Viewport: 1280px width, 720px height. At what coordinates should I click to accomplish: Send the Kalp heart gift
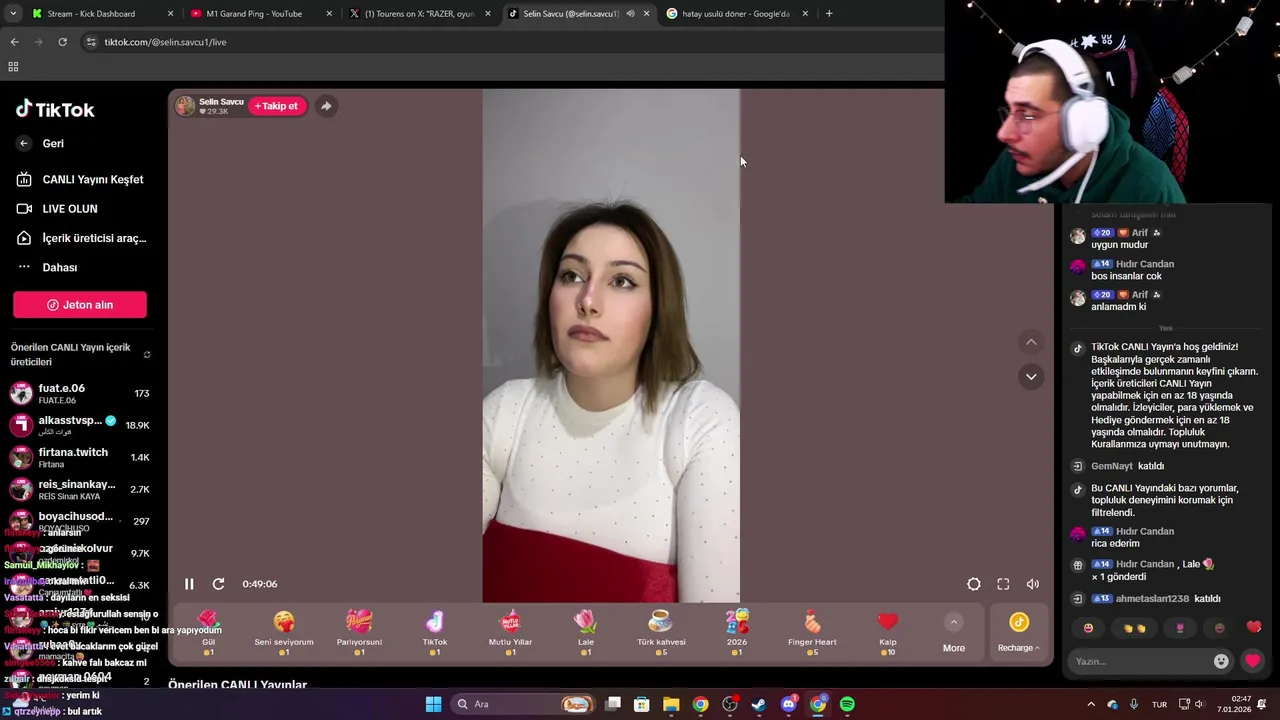coord(888,632)
